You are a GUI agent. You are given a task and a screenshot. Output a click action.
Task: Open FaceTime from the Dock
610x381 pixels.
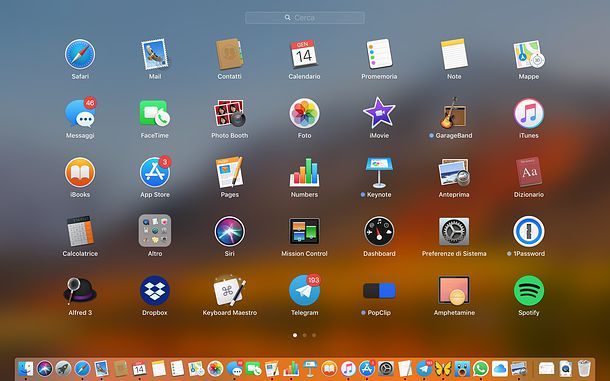253,368
